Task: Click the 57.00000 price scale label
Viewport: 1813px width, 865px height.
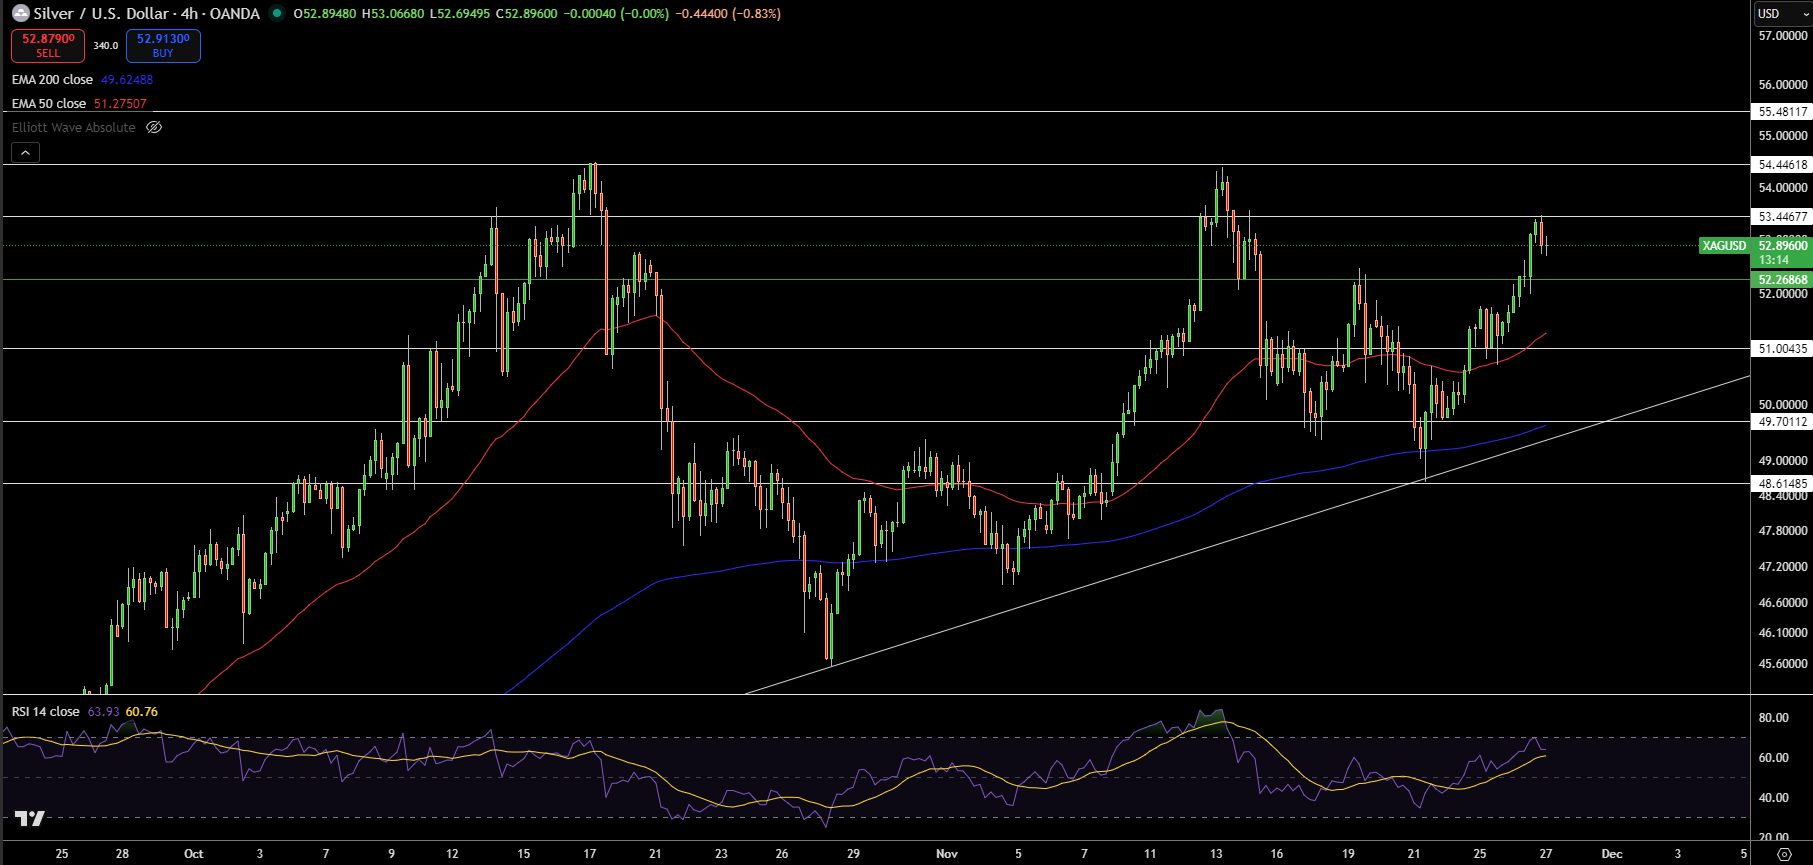Action: (1783, 36)
